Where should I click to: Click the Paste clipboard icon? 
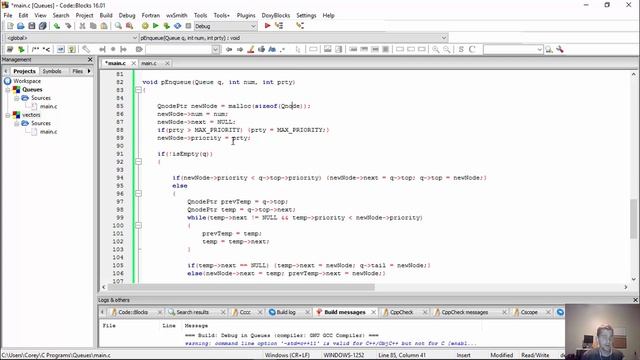click(104, 26)
